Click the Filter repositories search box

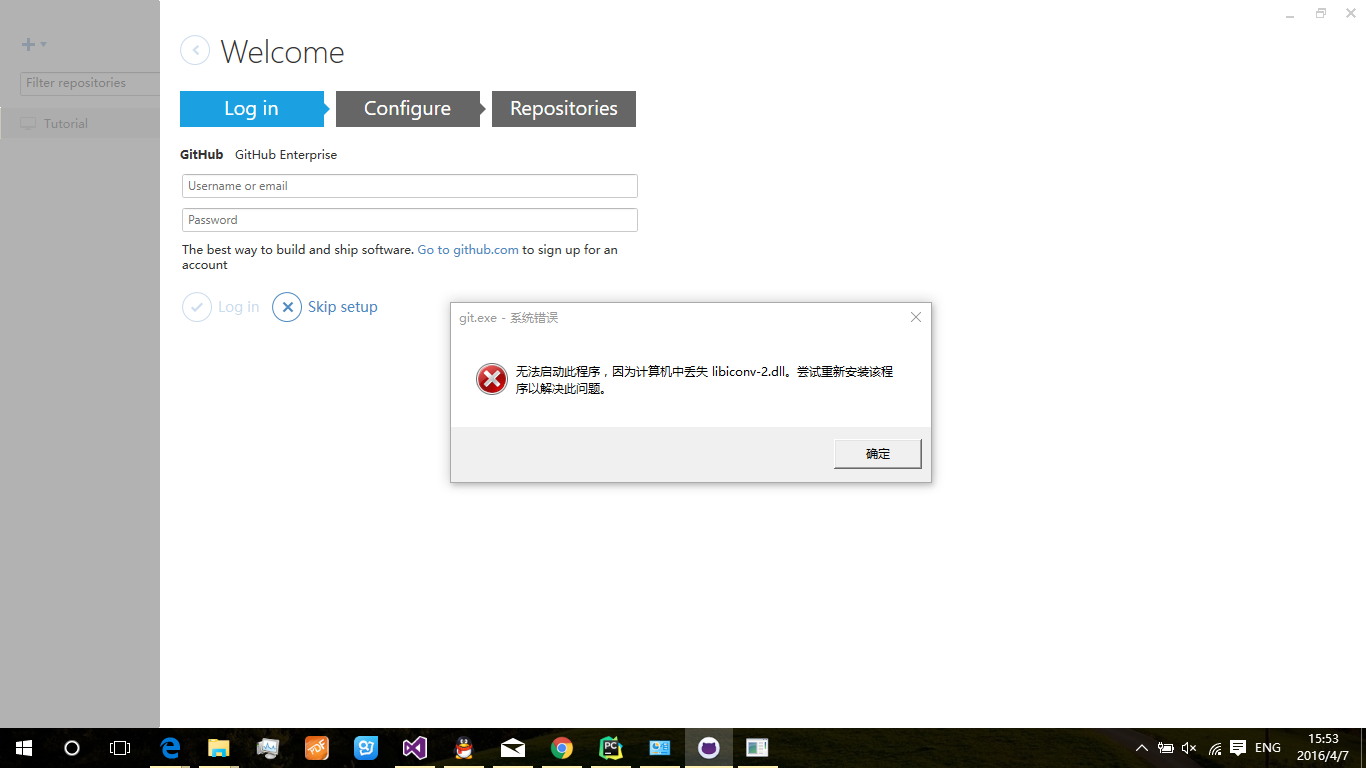click(90, 84)
